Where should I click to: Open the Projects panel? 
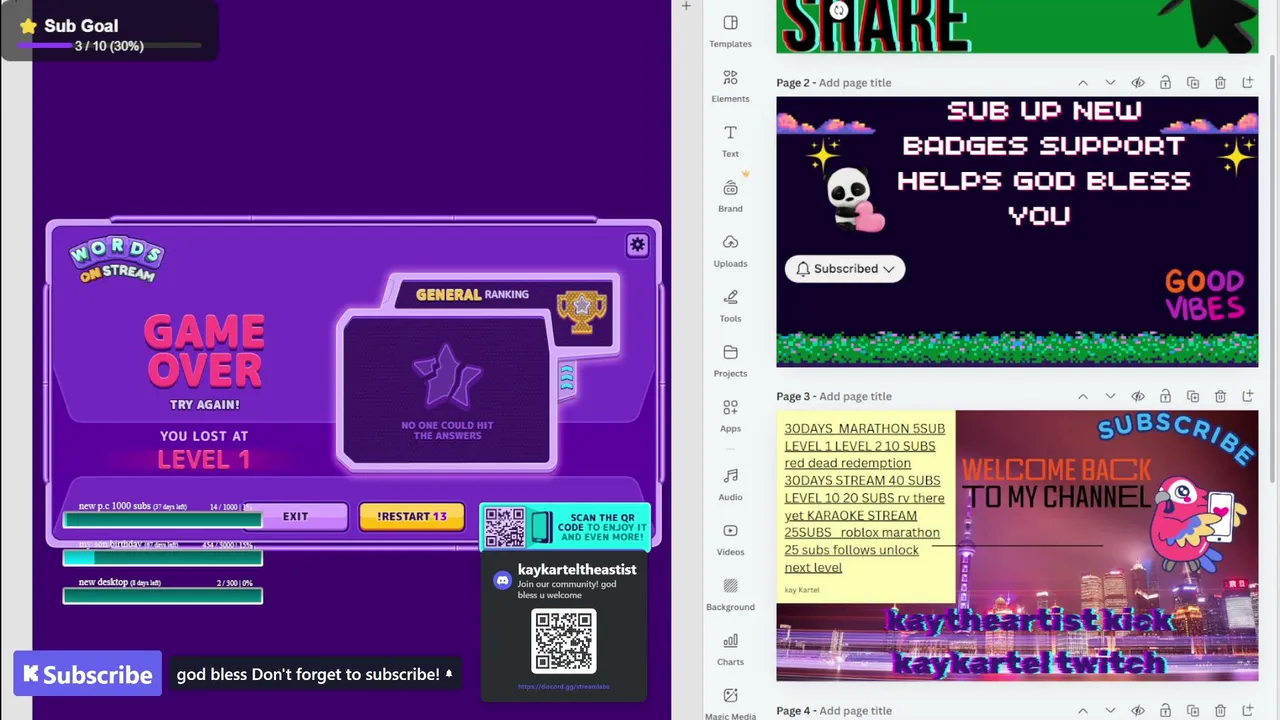tap(730, 361)
